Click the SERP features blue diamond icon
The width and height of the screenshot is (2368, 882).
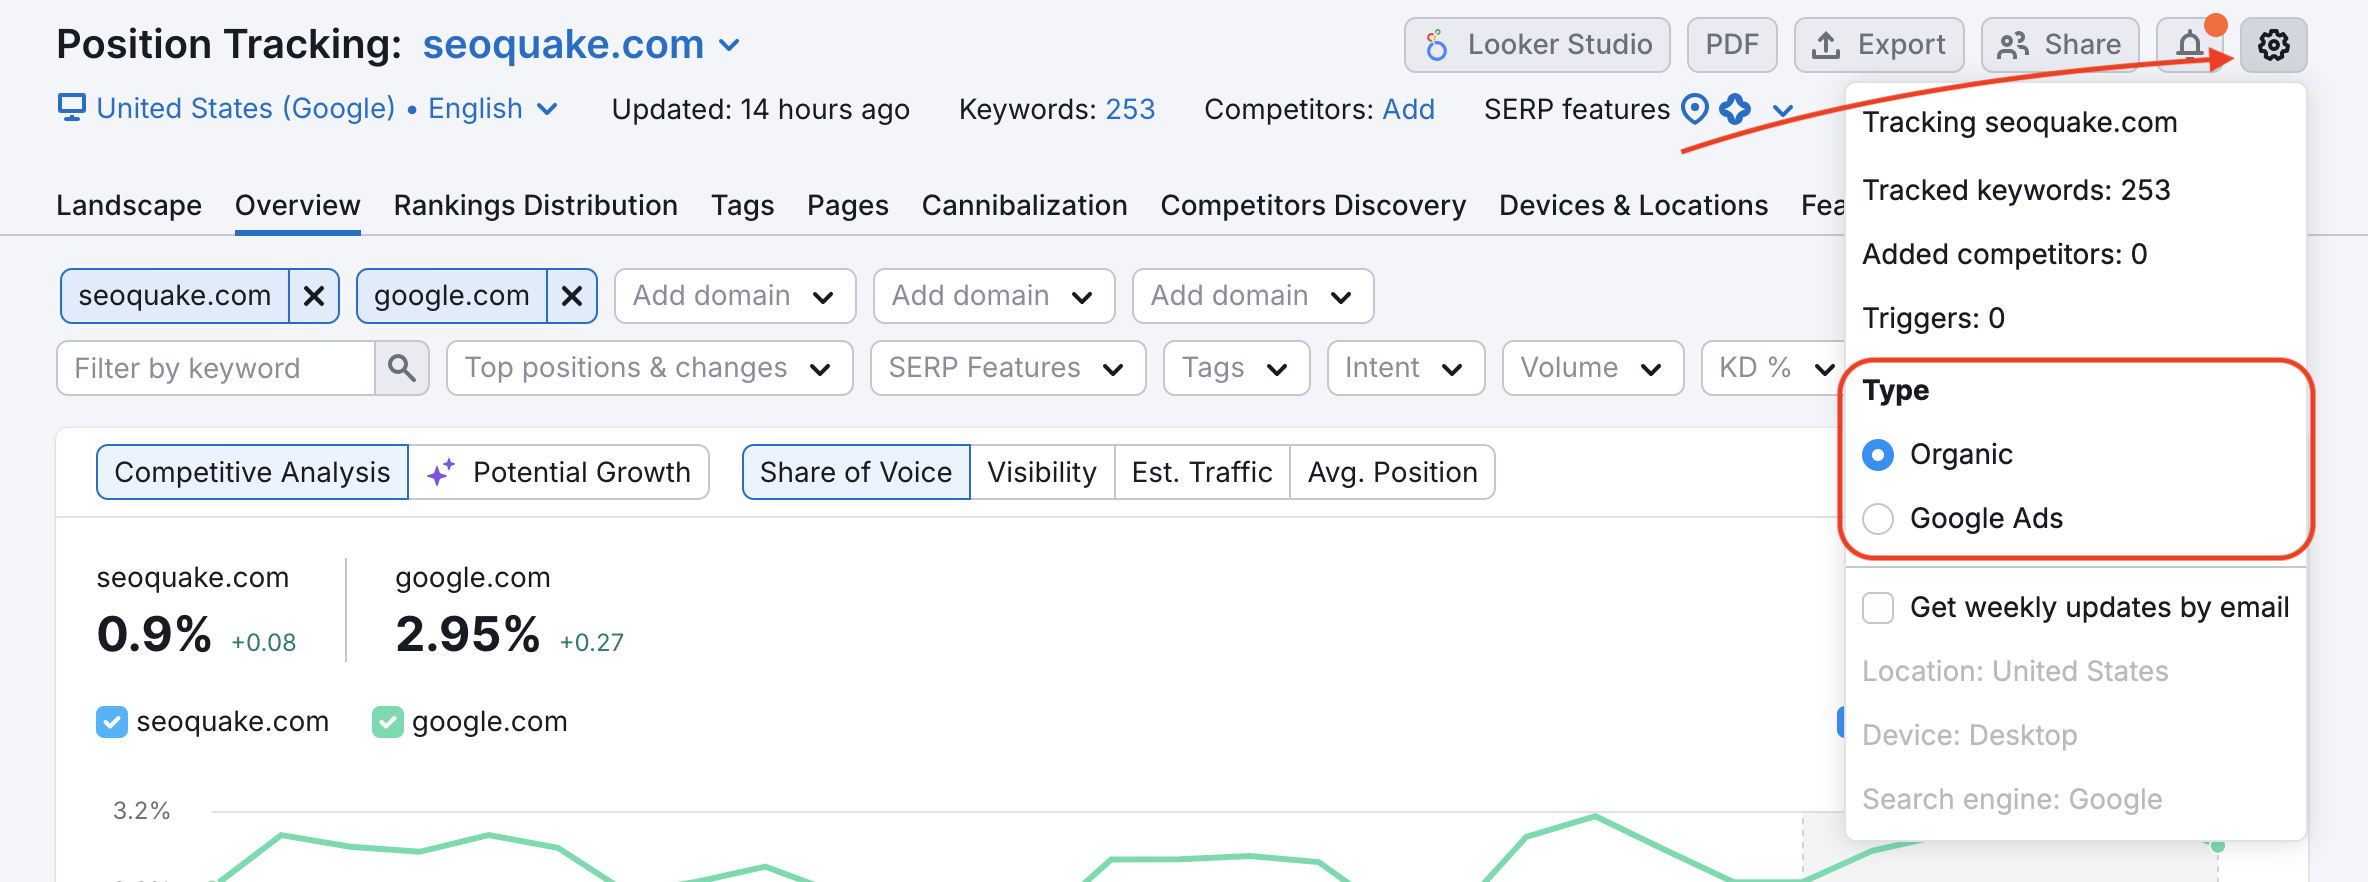pos(1735,108)
